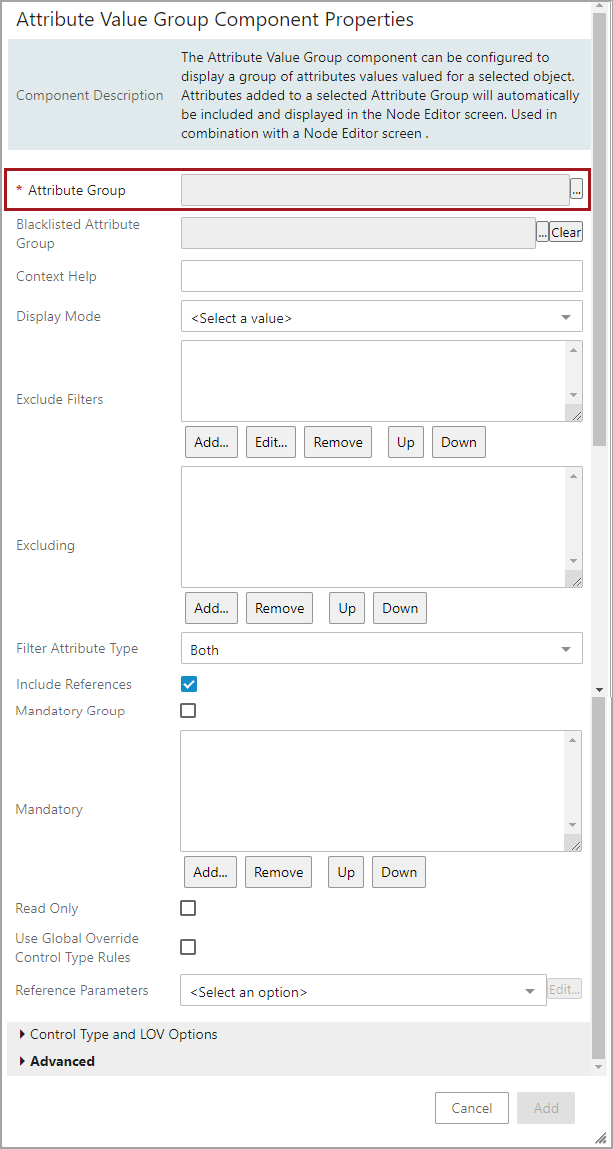Image resolution: width=613 pixels, height=1149 pixels.
Task: Enable the Read Only checkbox
Action: click(187, 908)
